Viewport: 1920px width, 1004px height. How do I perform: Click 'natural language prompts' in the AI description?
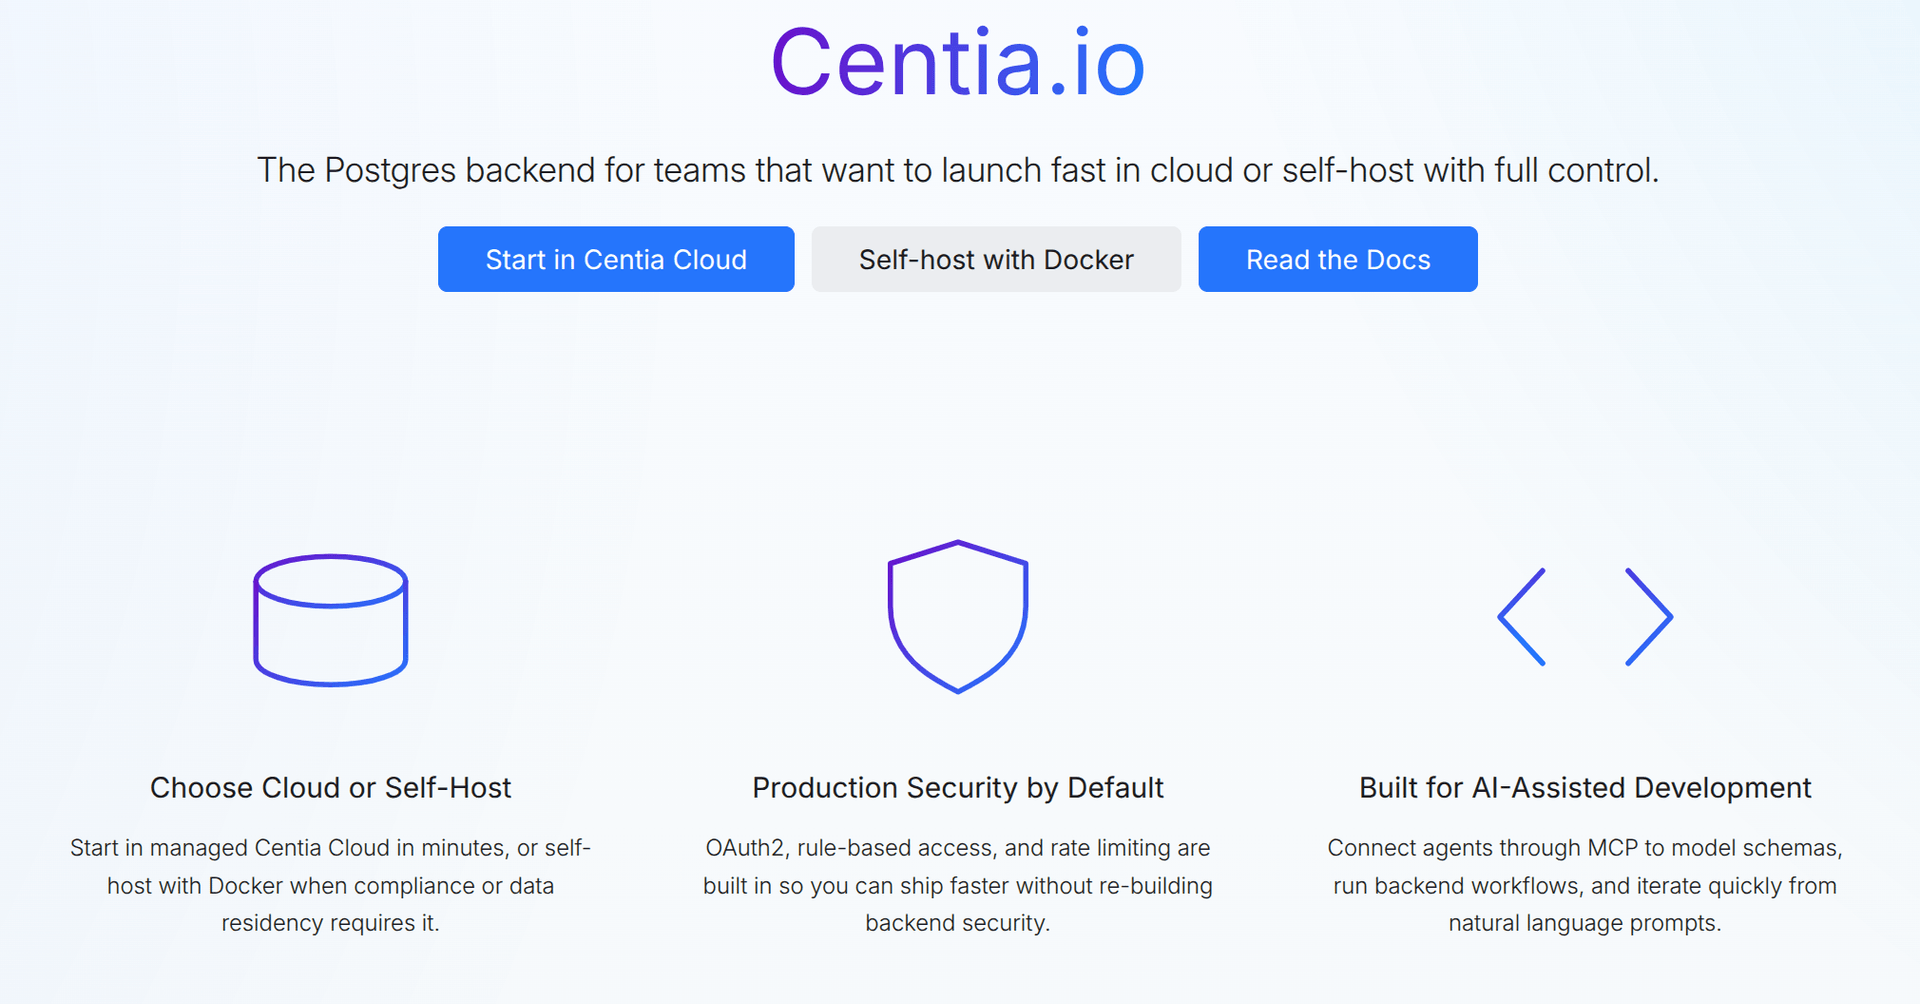click(x=1584, y=923)
